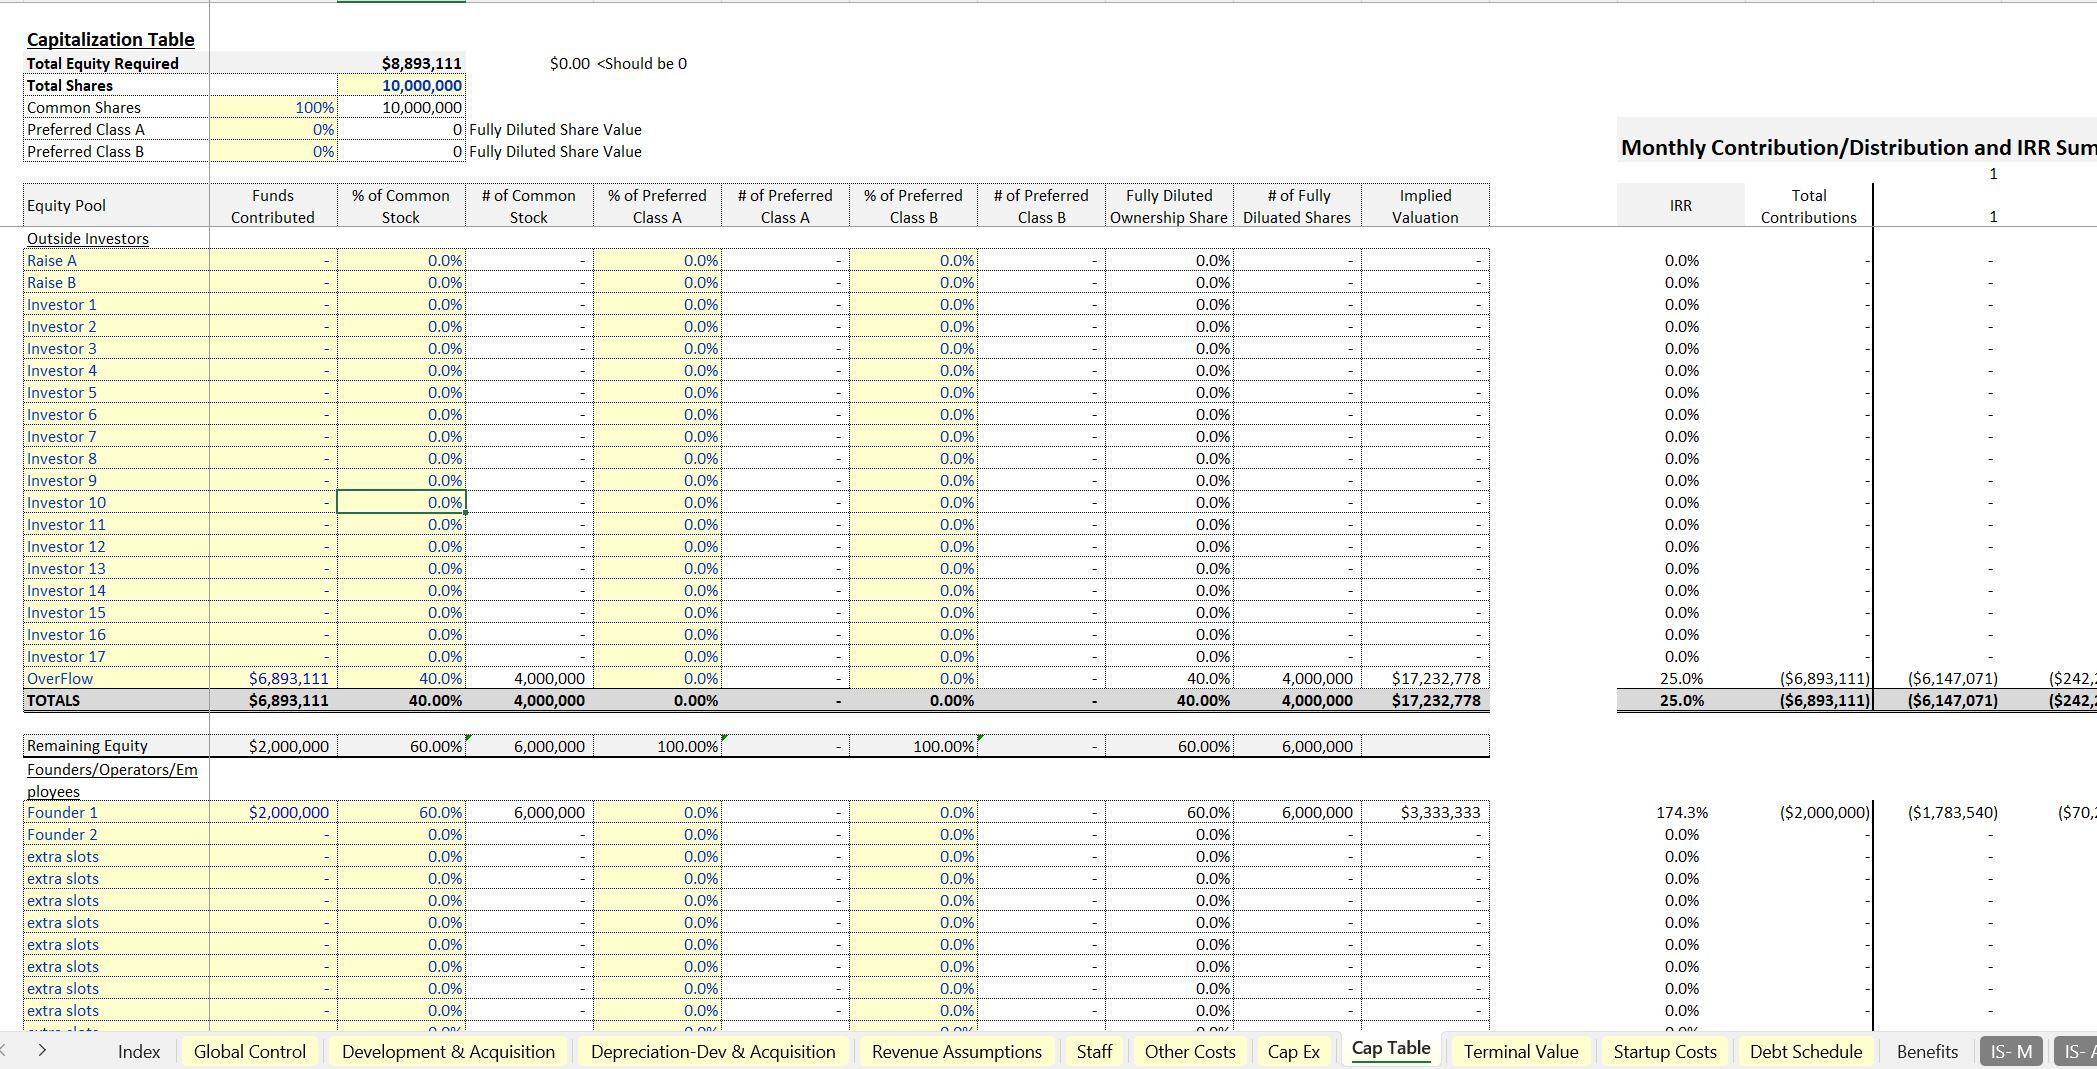Open Terminal Value sheet tab

1521,1051
